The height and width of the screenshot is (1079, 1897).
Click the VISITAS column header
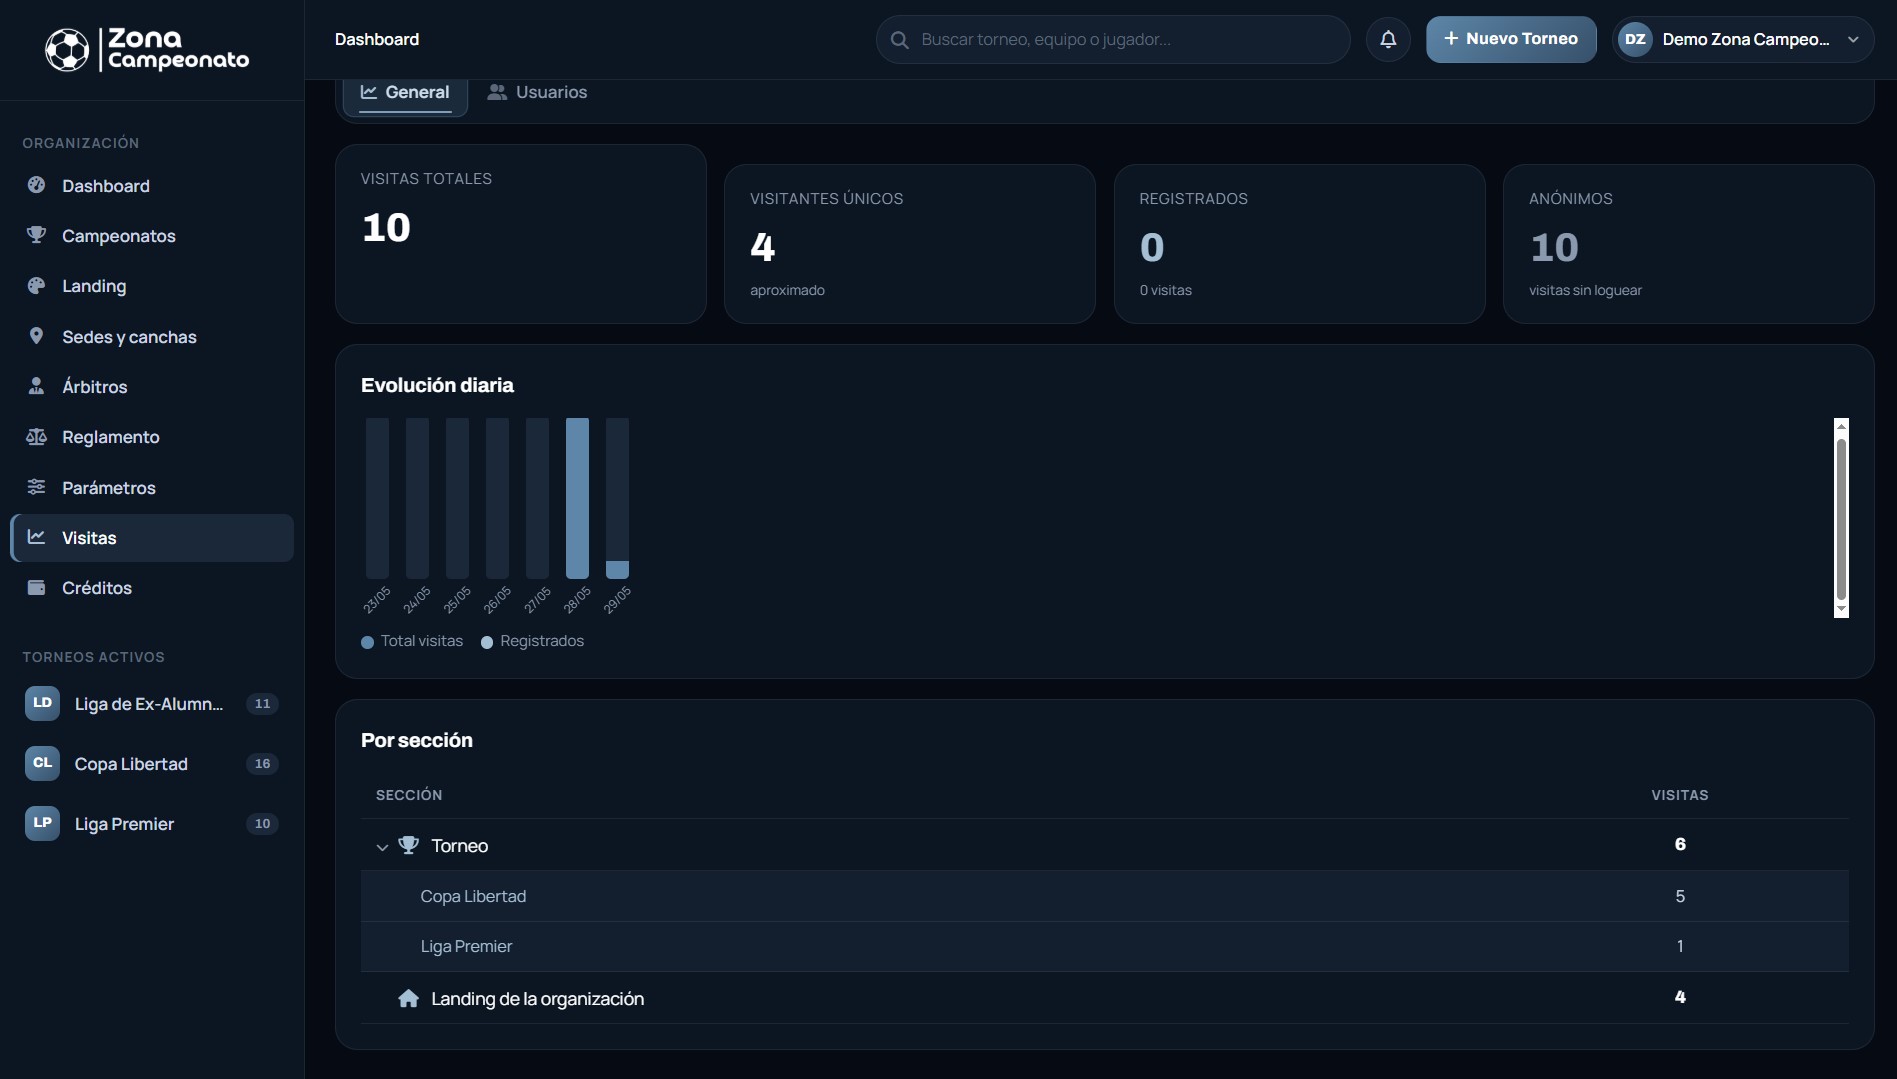click(1680, 795)
